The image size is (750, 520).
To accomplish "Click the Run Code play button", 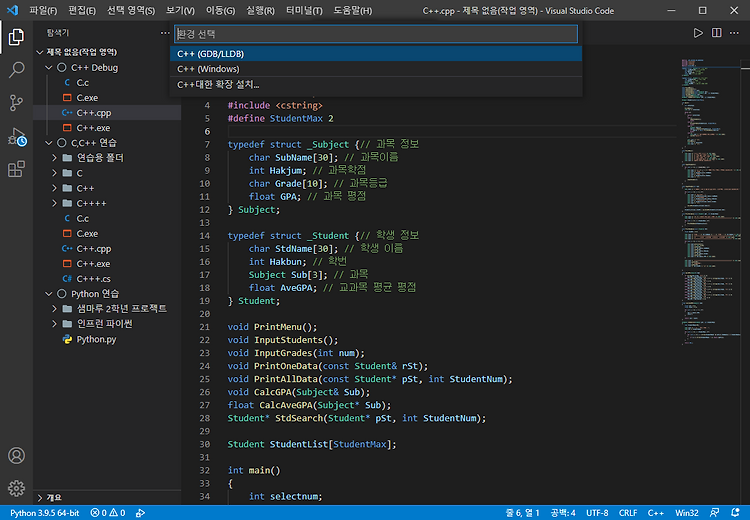I will coord(698,33).
